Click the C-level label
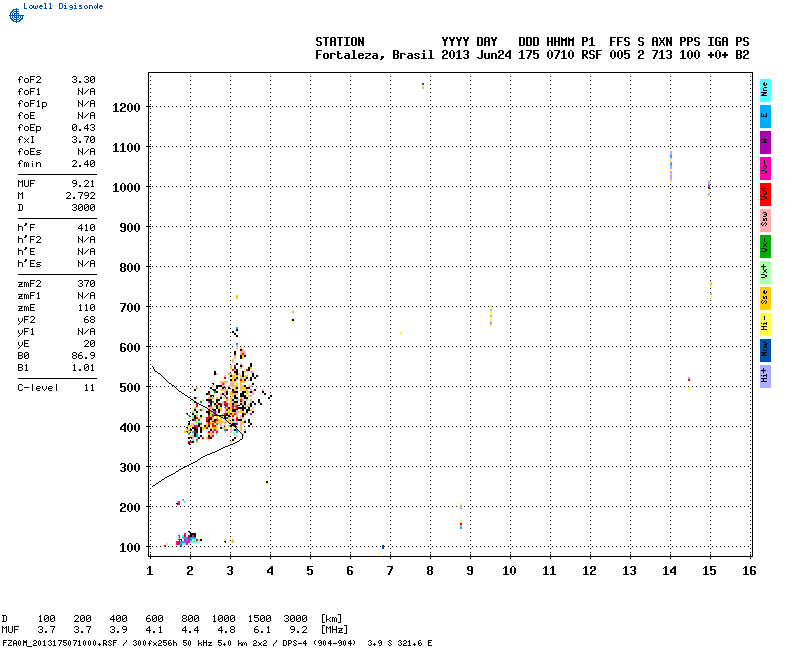 click(x=38, y=388)
